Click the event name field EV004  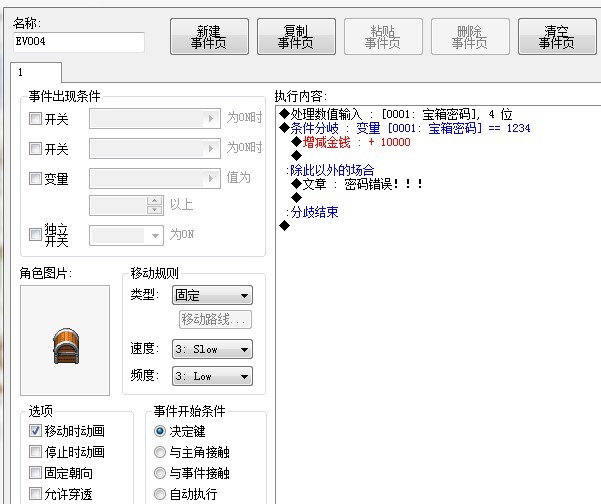[x=79, y=42]
